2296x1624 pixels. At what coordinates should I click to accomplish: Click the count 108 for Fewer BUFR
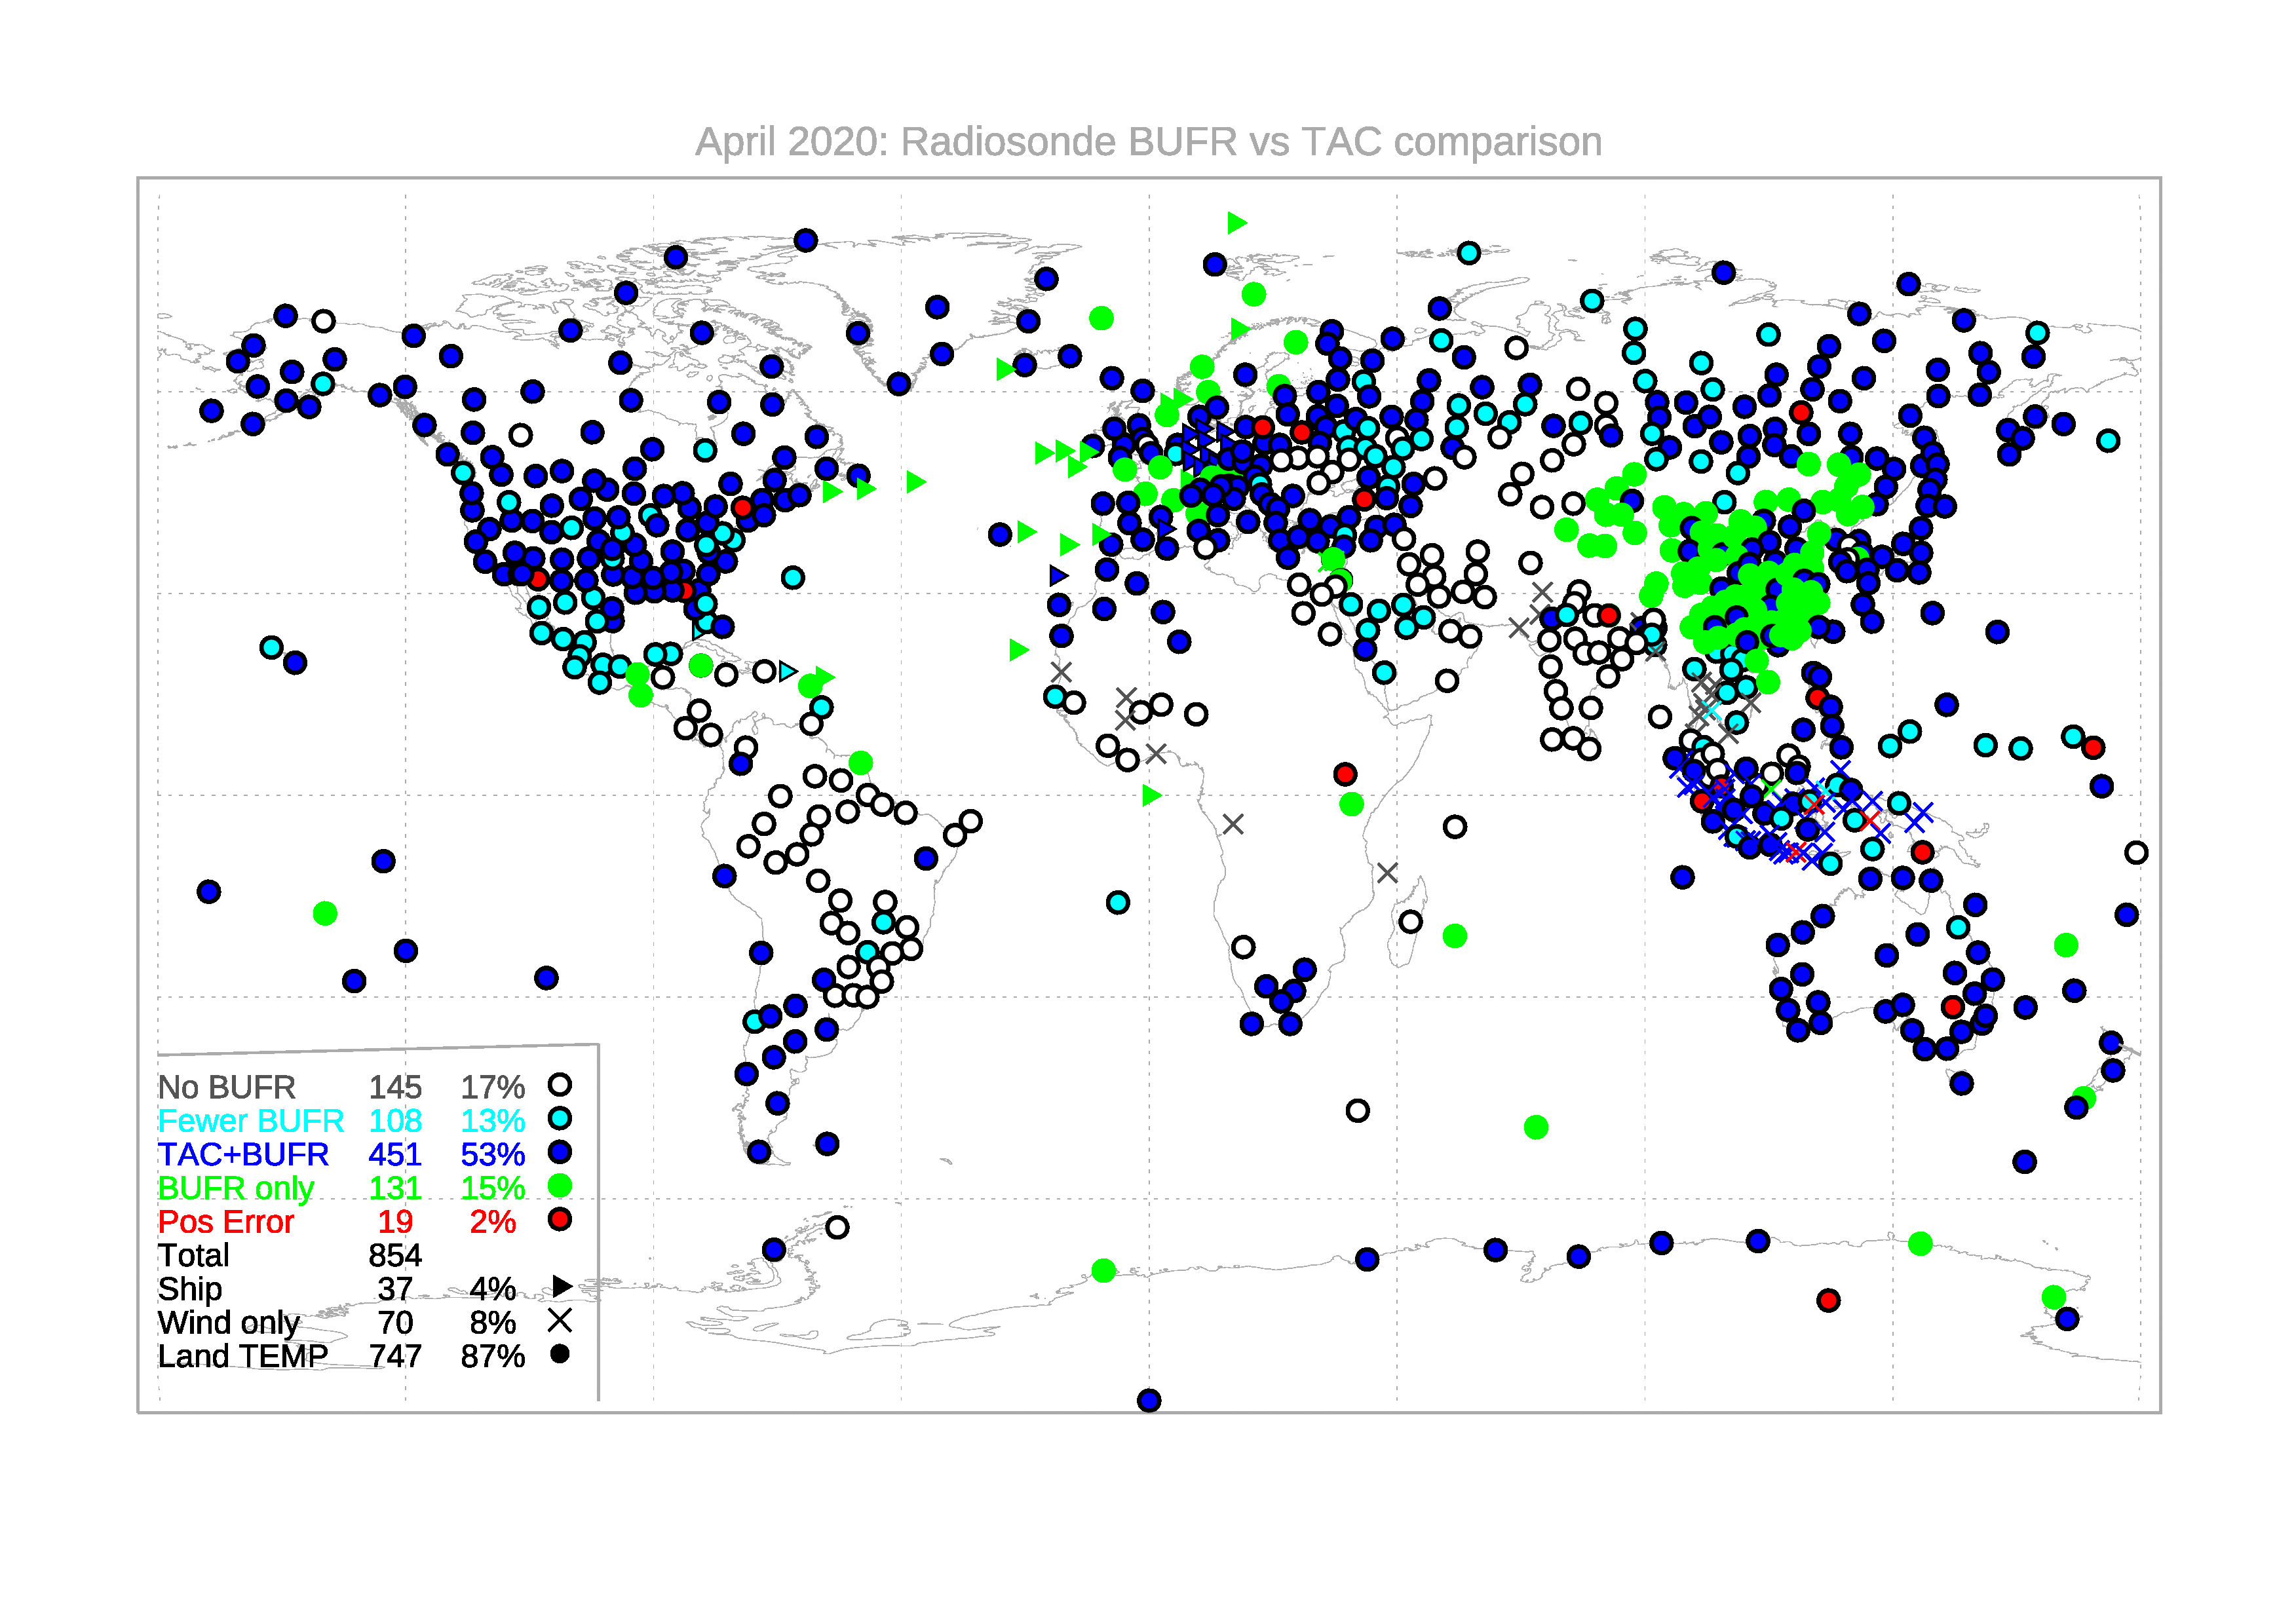coord(395,1121)
